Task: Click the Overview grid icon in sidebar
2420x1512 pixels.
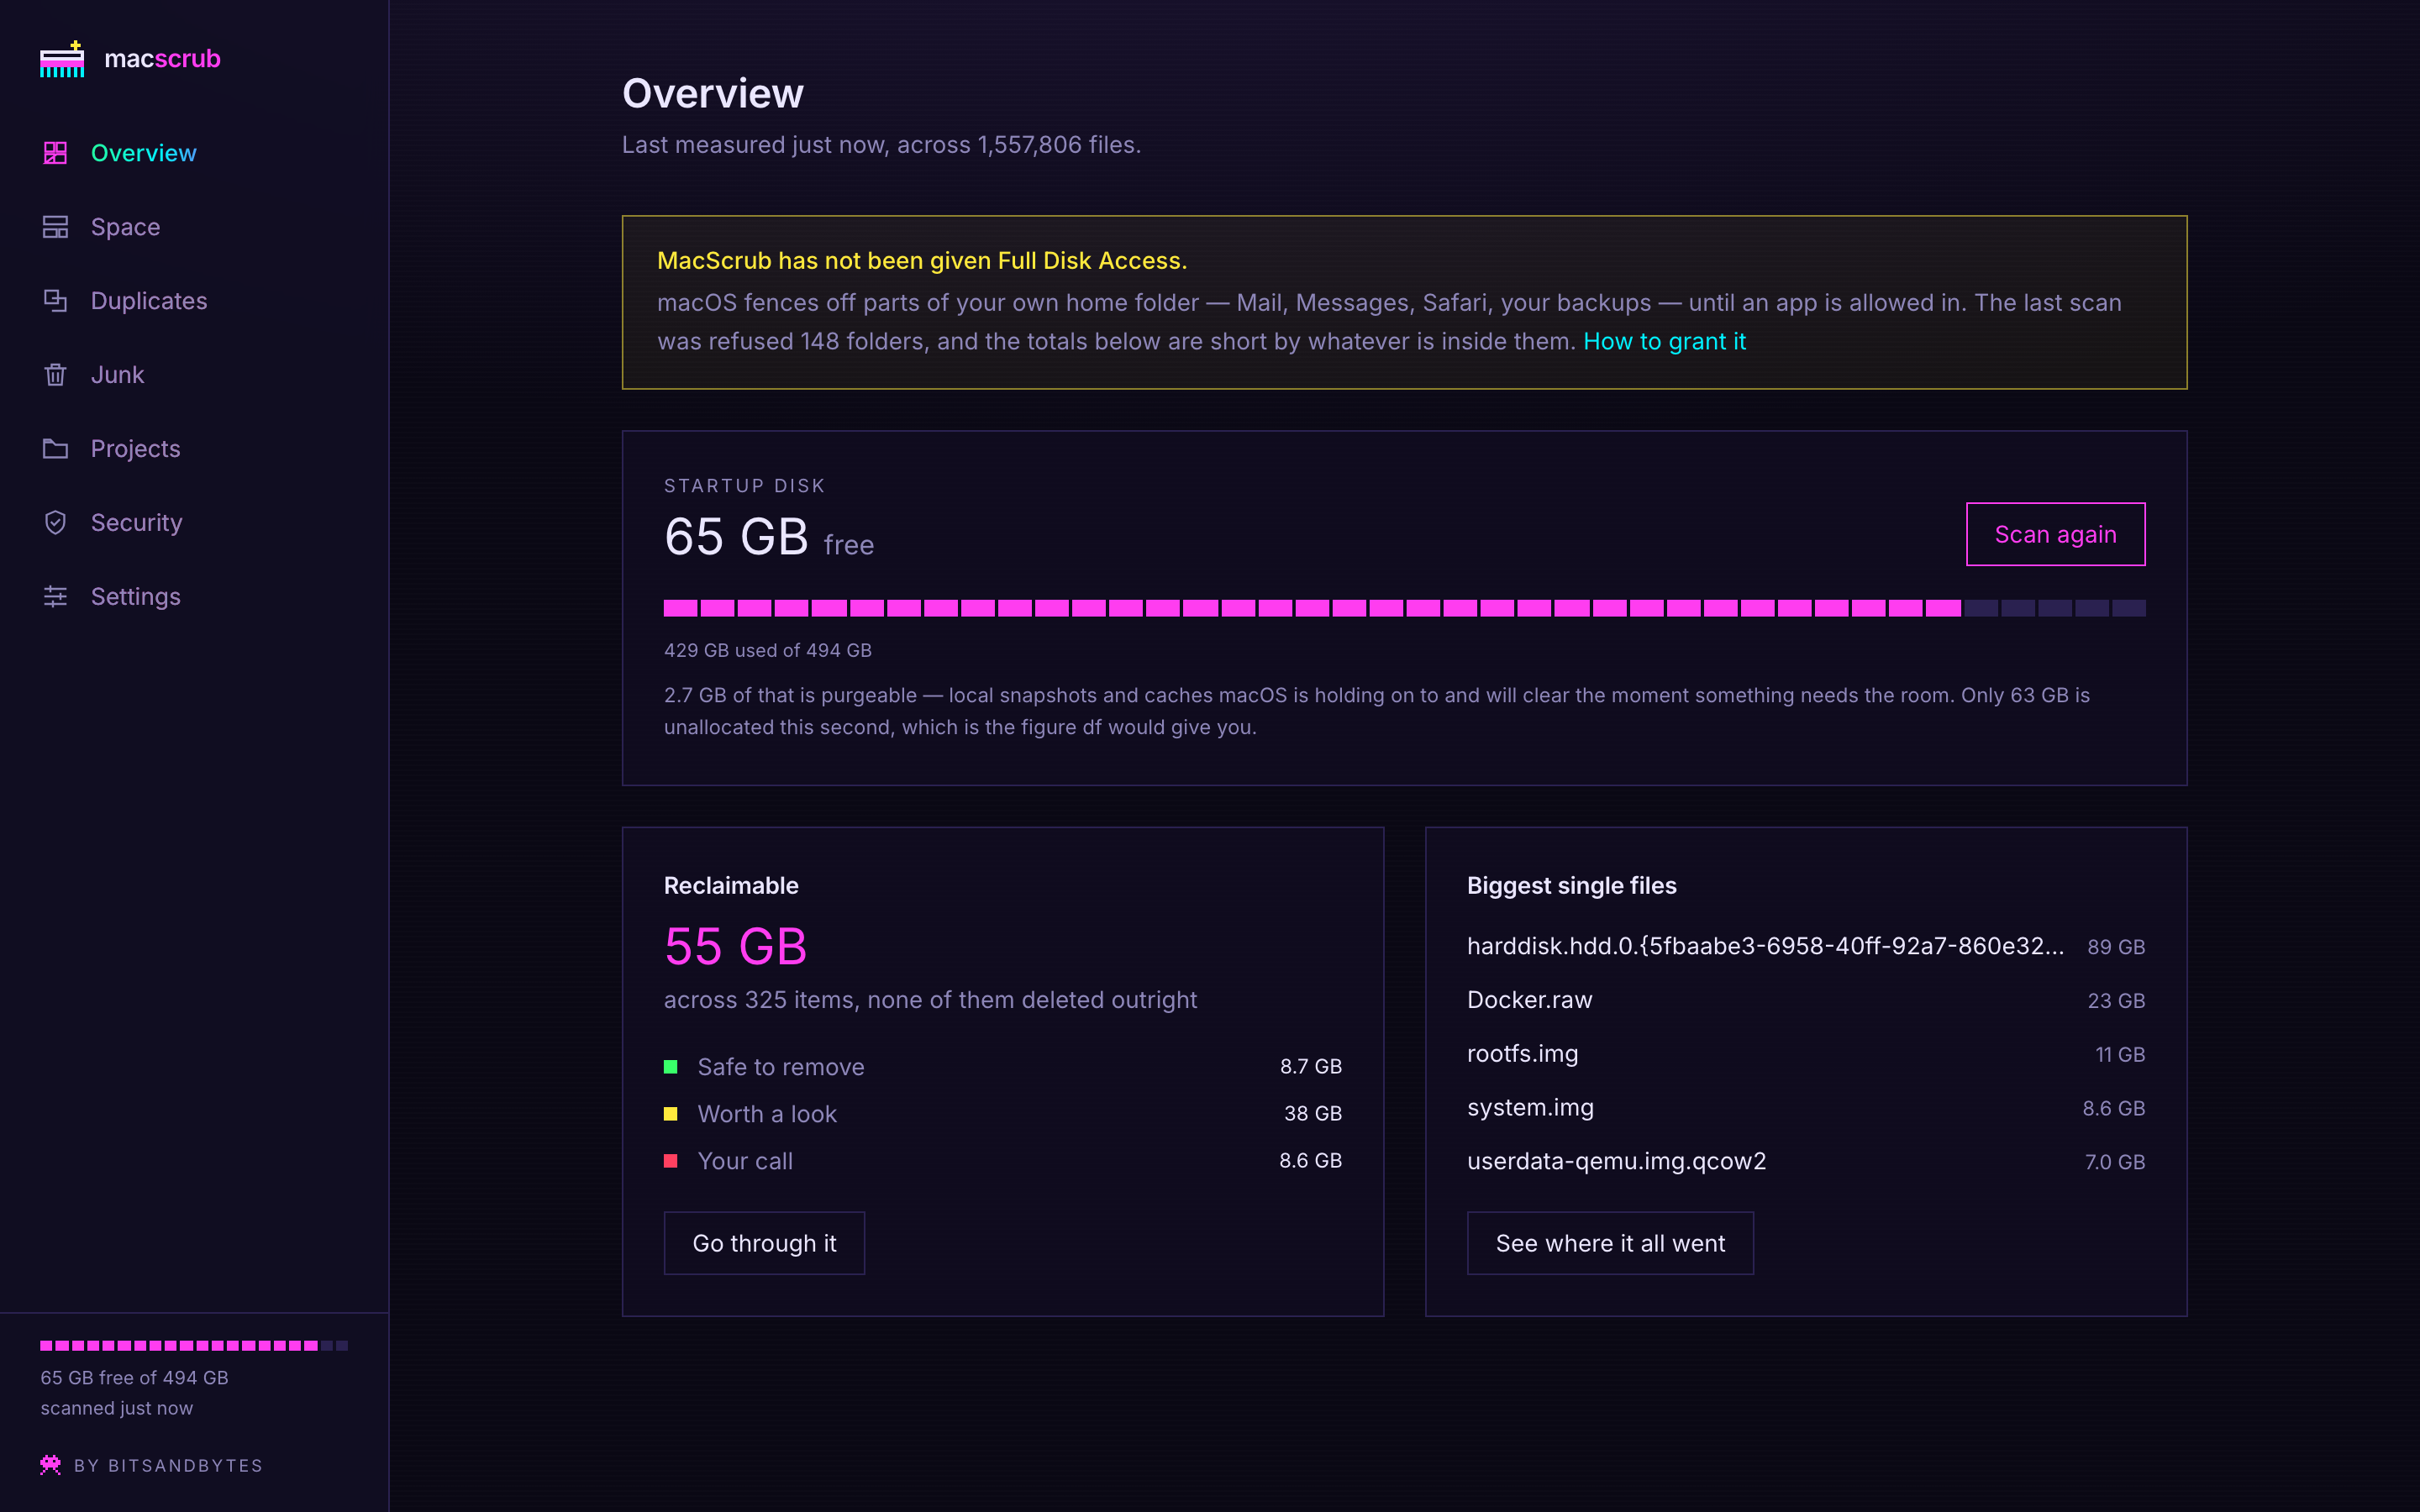Action: (x=55, y=153)
